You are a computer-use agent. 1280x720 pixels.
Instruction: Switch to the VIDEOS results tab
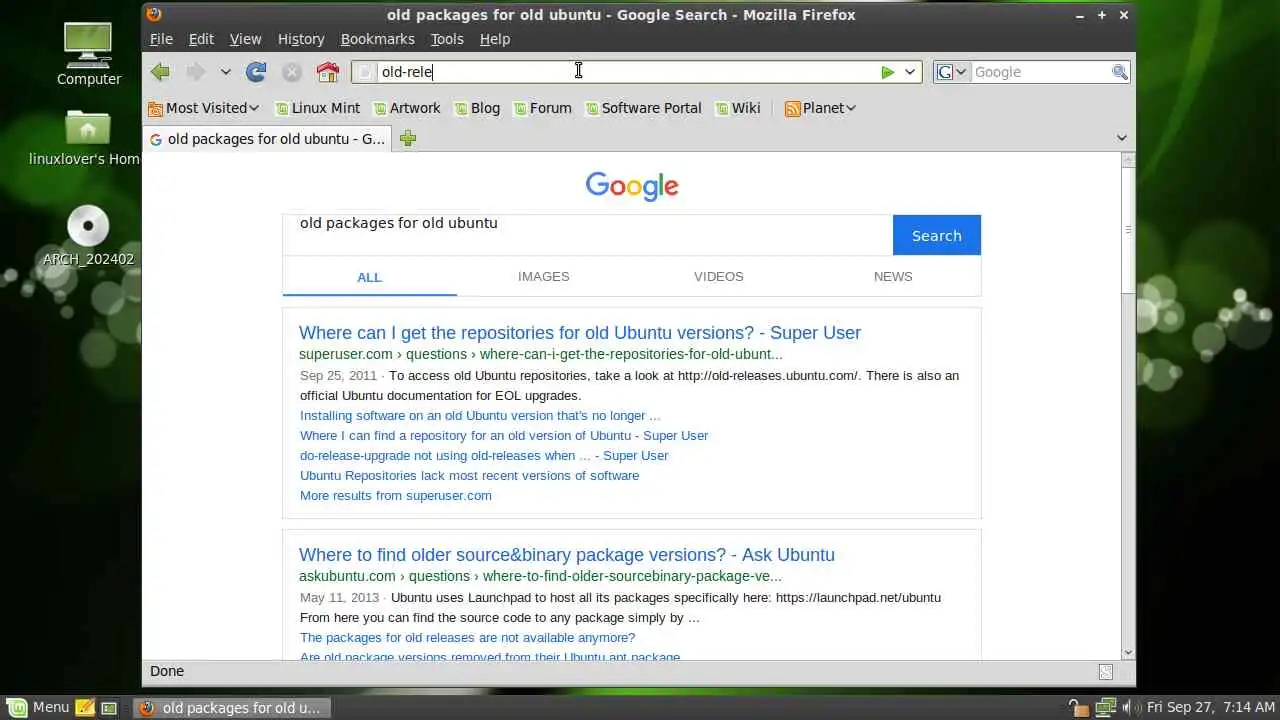(x=719, y=276)
